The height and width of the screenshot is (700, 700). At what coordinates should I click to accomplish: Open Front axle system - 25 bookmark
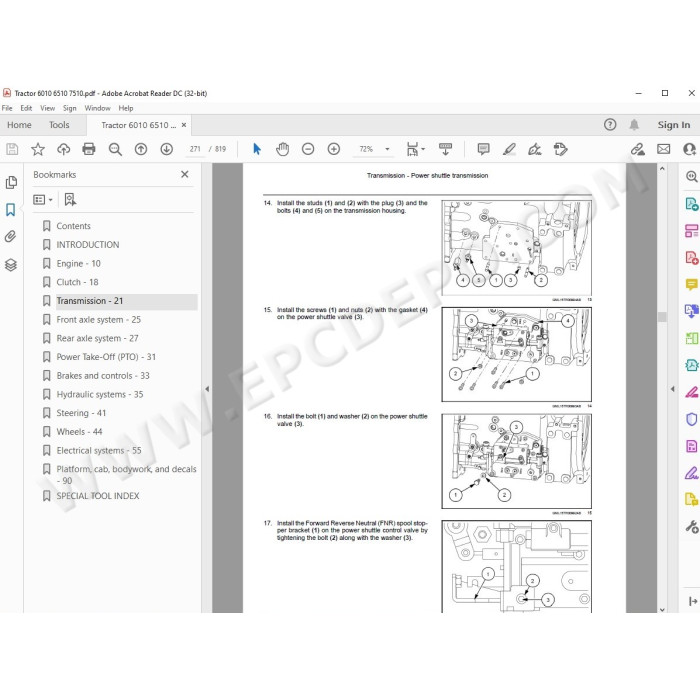99,320
